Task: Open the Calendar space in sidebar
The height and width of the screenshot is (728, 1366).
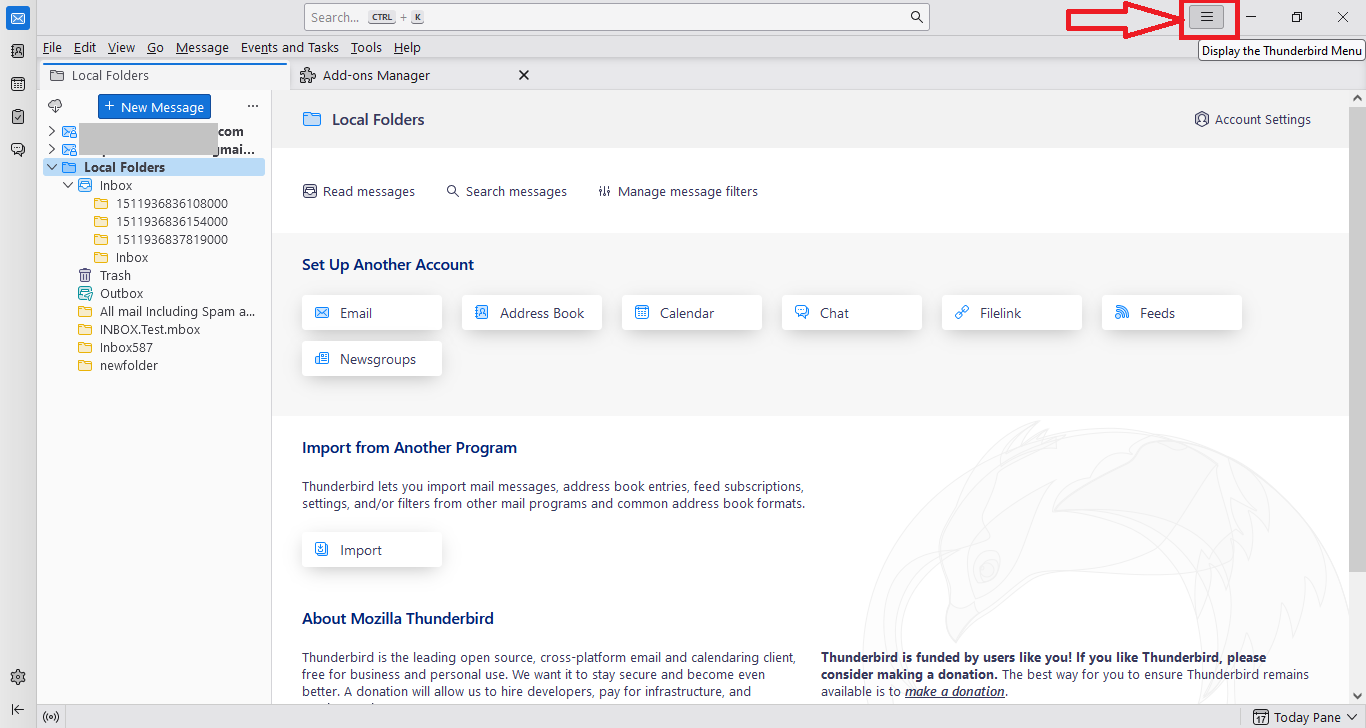Action: click(18, 84)
